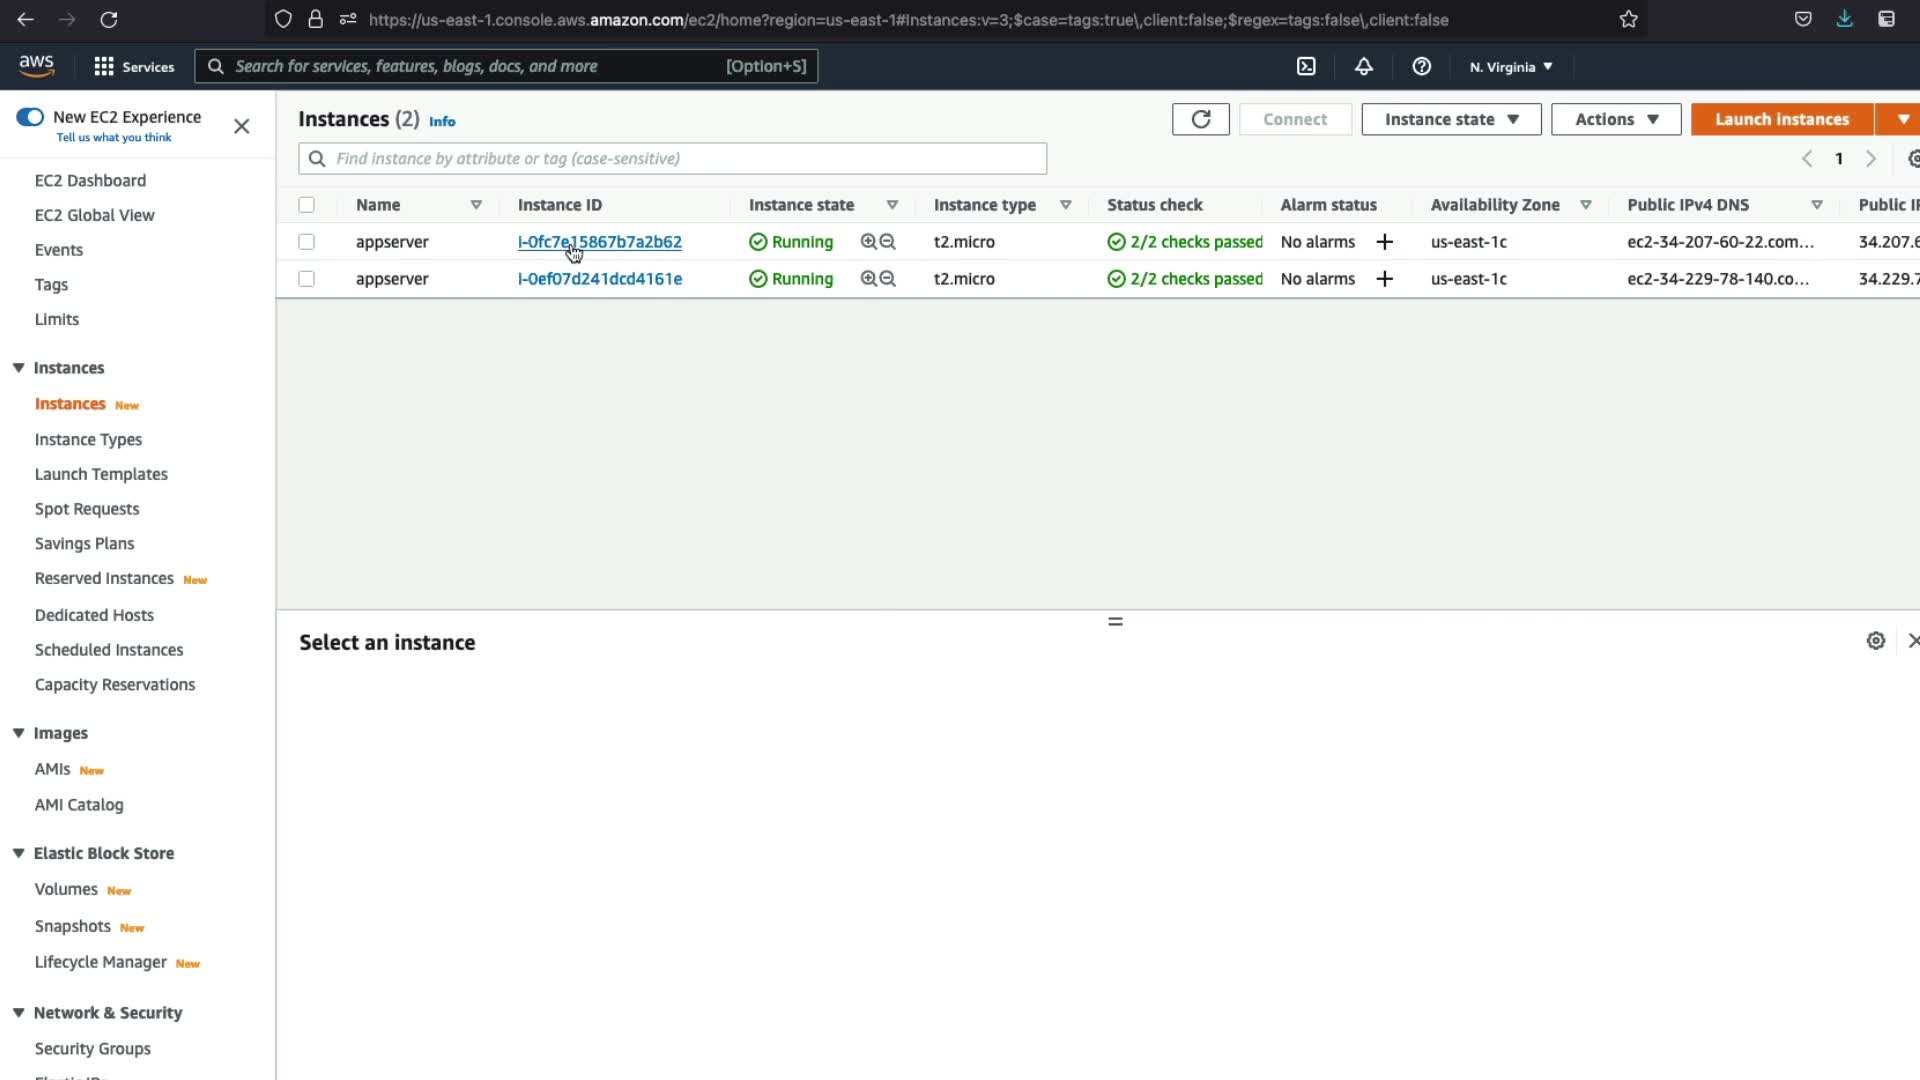Screen dimensions: 1920x1080
Task: Open instance i-0fc7e15867b7a2b62 link
Action: pos(600,242)
